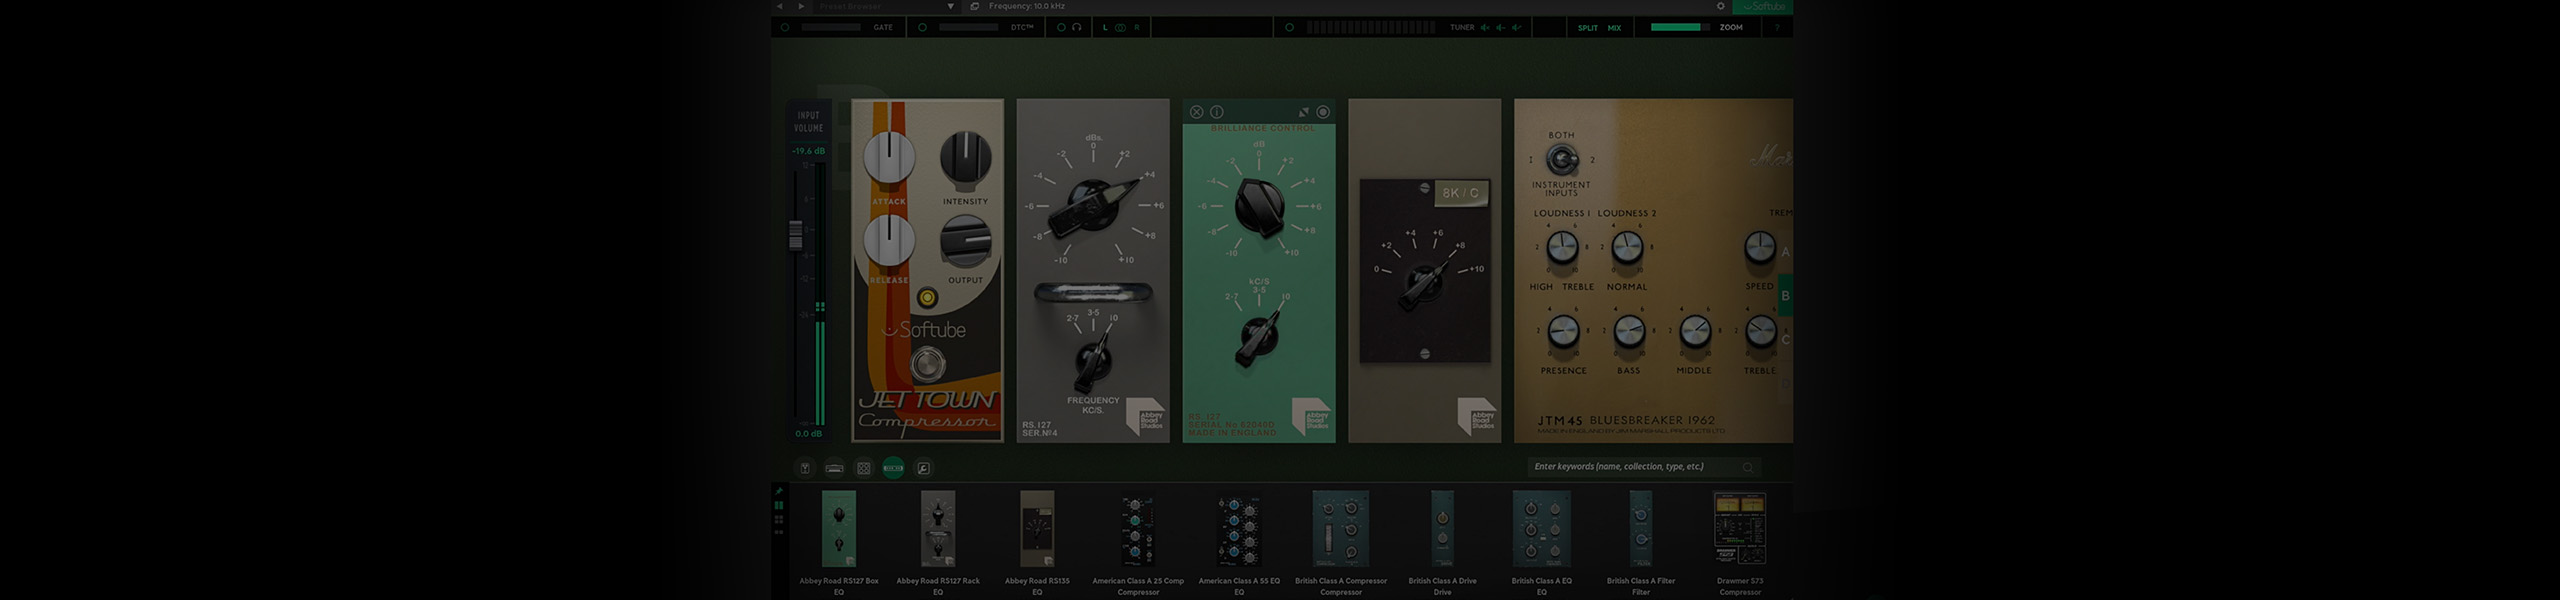Adjust the GATE threshold slider
The height and width of the screenshot is (600, 2560).
(830, 28)
